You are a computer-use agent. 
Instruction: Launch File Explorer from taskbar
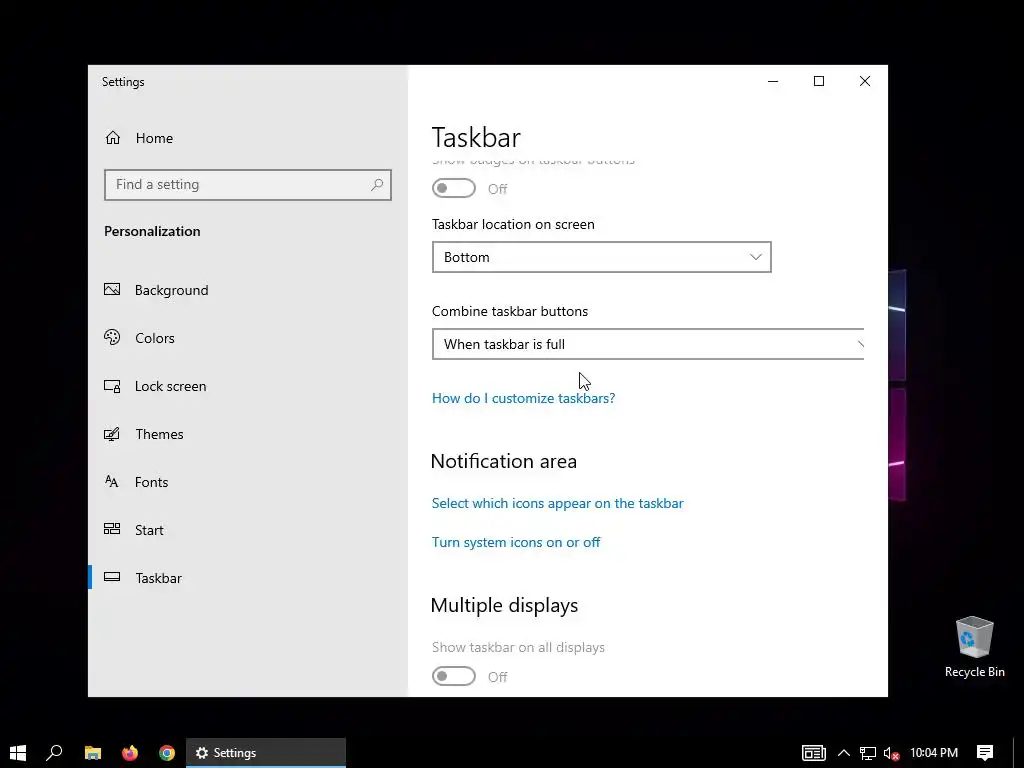[93, 753]
